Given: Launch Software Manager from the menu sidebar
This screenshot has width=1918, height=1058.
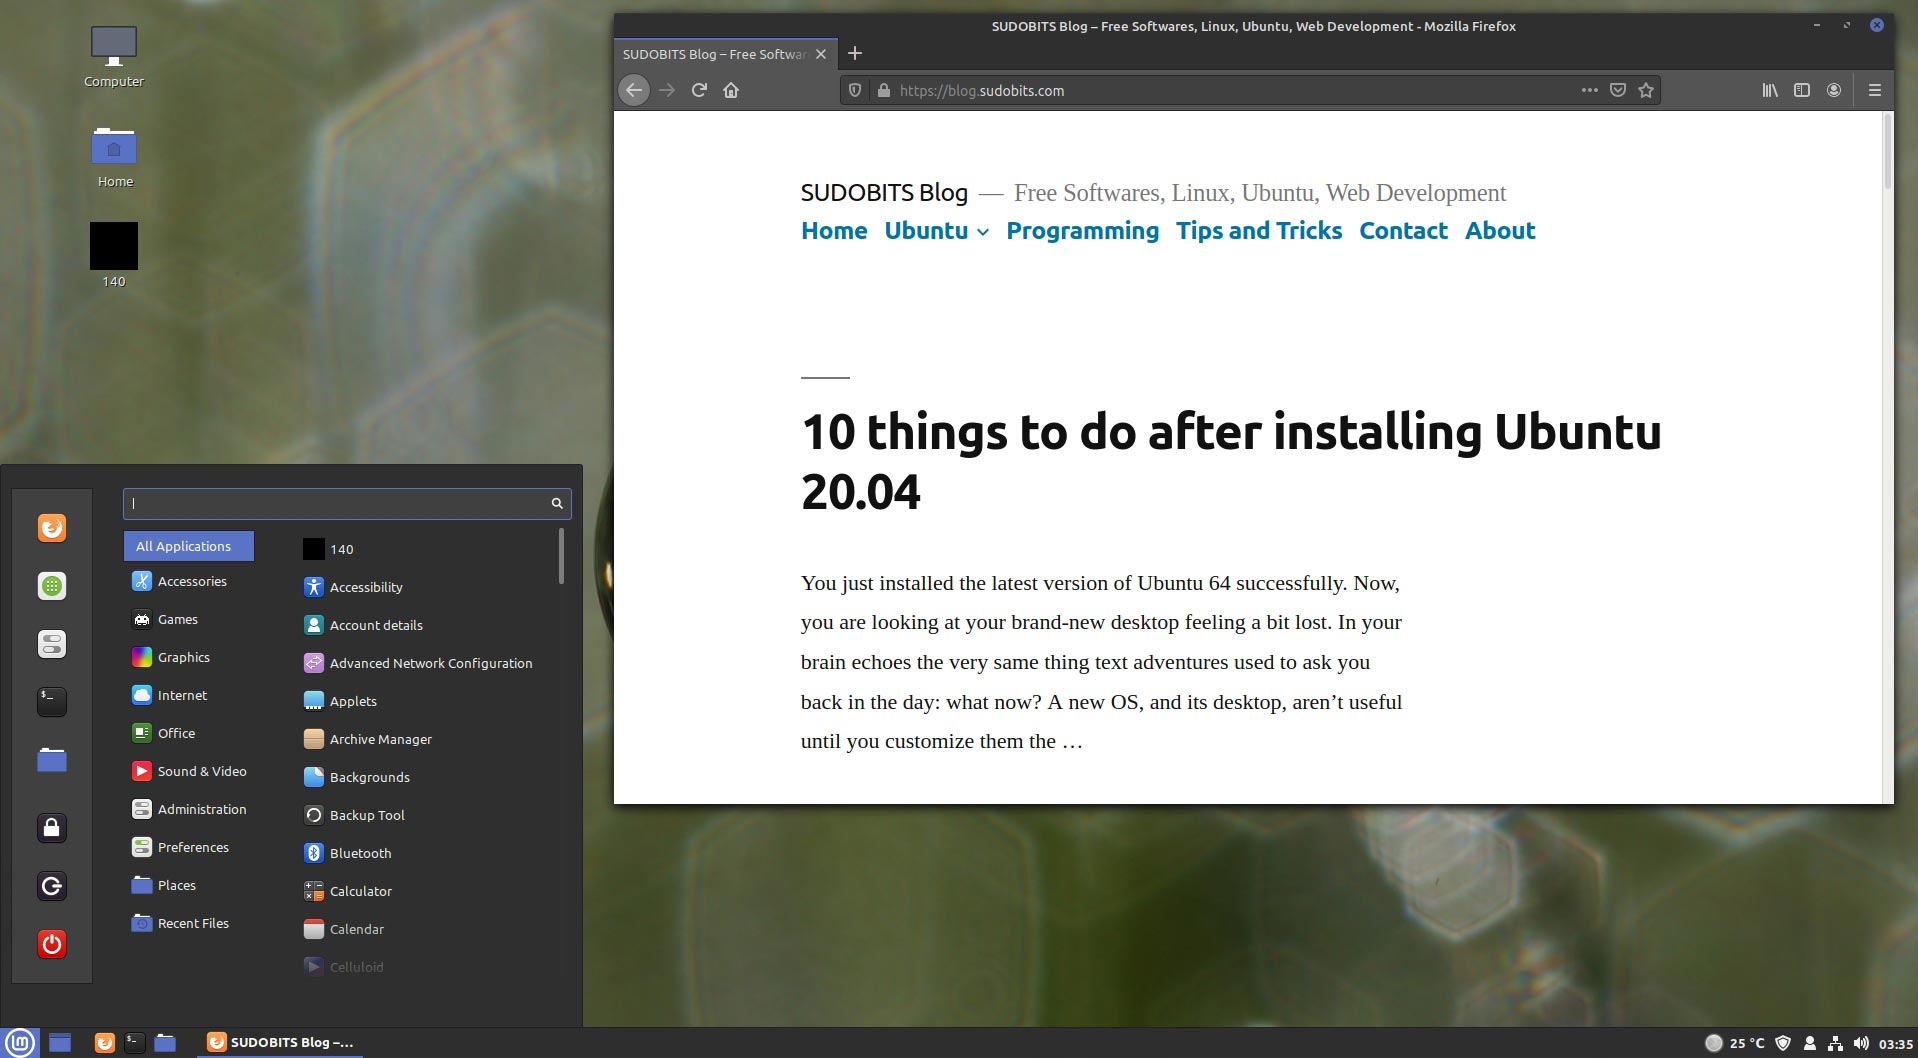Looking at the screenshot, I should [x=52, y=586].
